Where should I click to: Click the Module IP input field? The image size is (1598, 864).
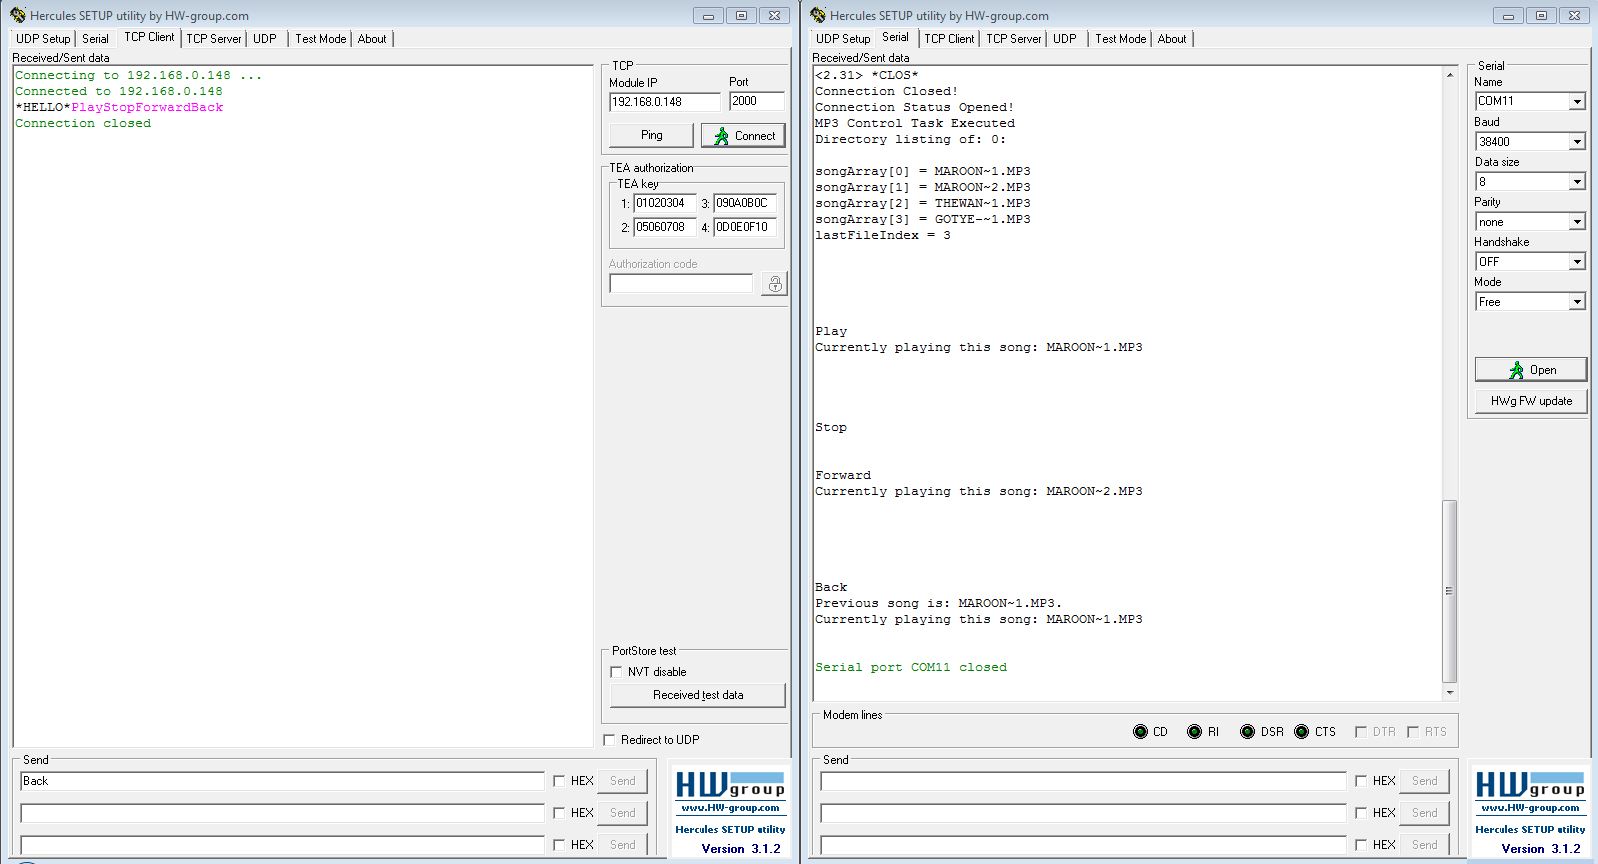664,102
